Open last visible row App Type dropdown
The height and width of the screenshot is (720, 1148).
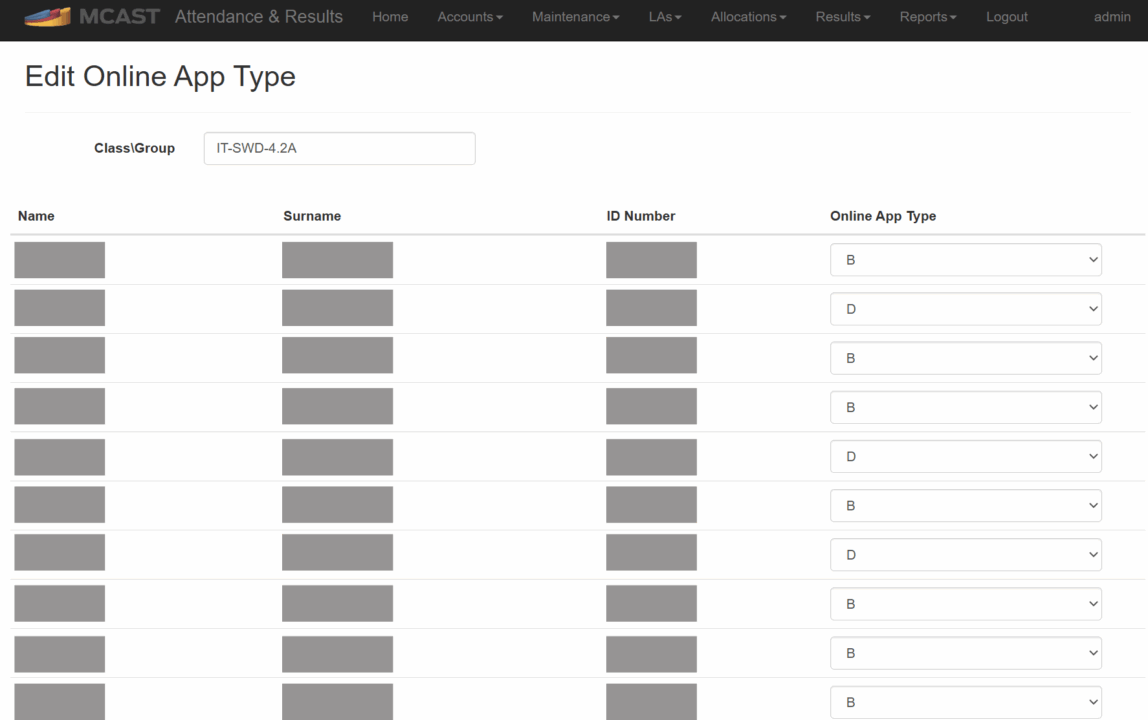(x=965, y=702)
